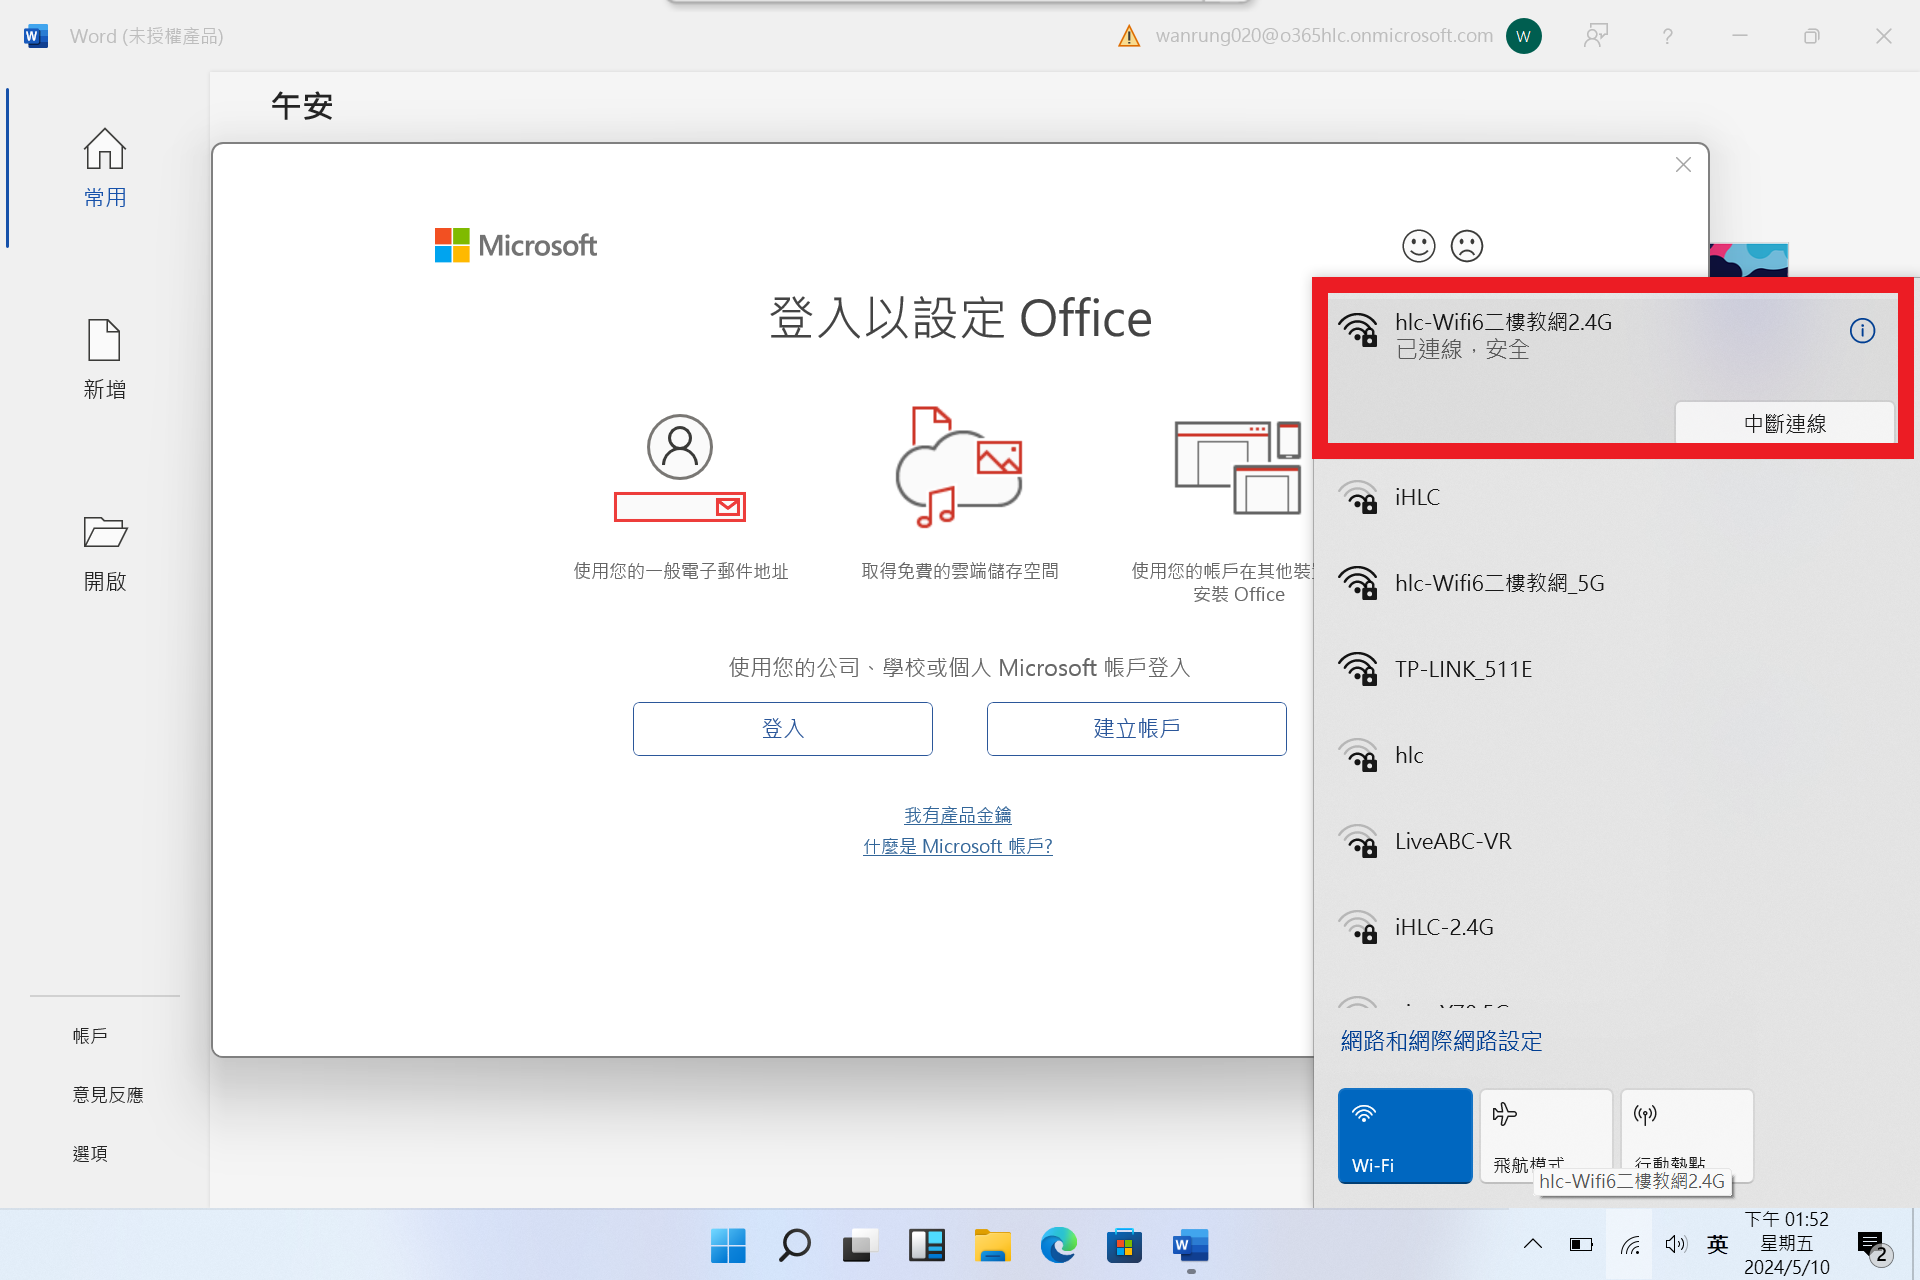Click the 登入 (Sign in) button

(782, 729)
